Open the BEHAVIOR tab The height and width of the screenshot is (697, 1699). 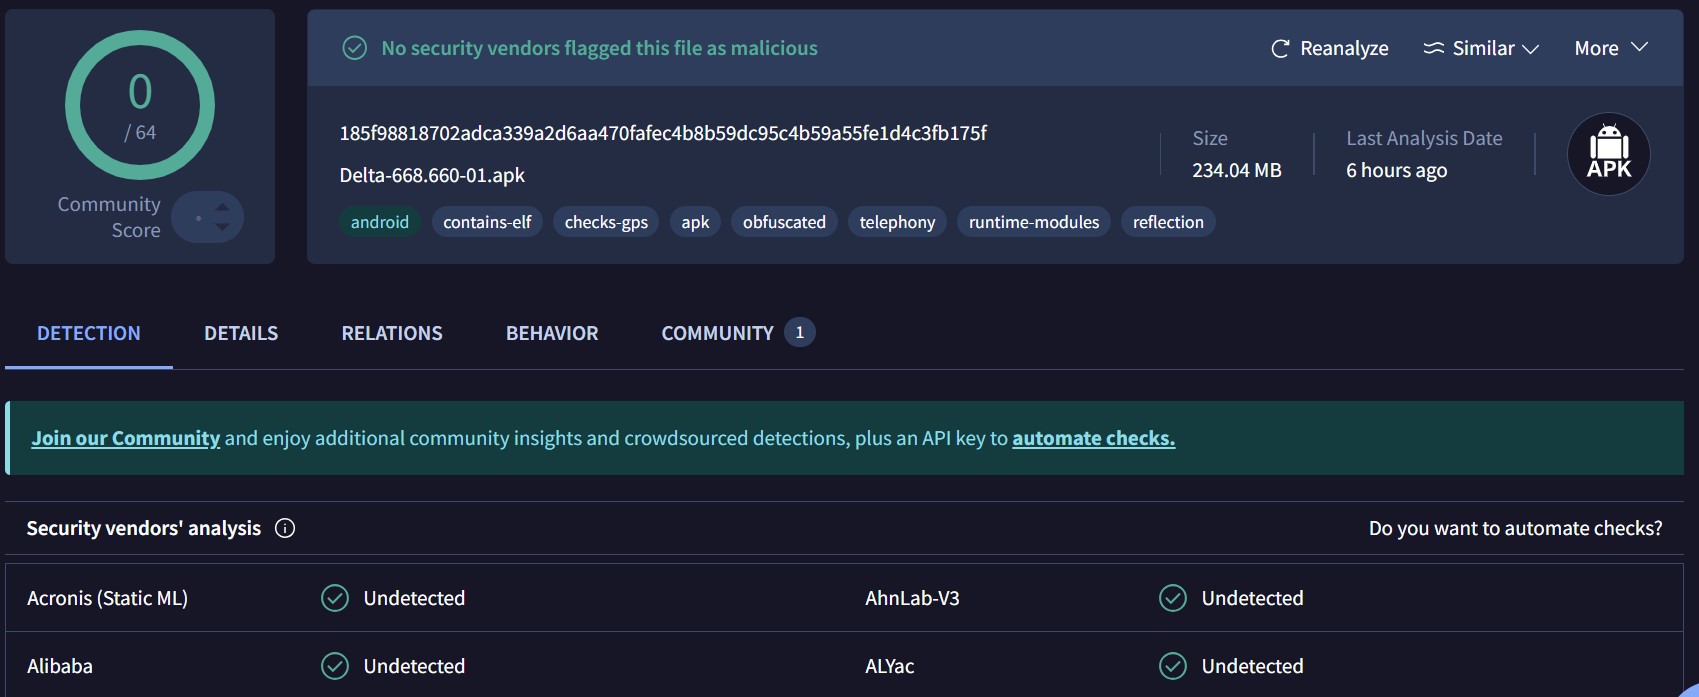point(552,333)
